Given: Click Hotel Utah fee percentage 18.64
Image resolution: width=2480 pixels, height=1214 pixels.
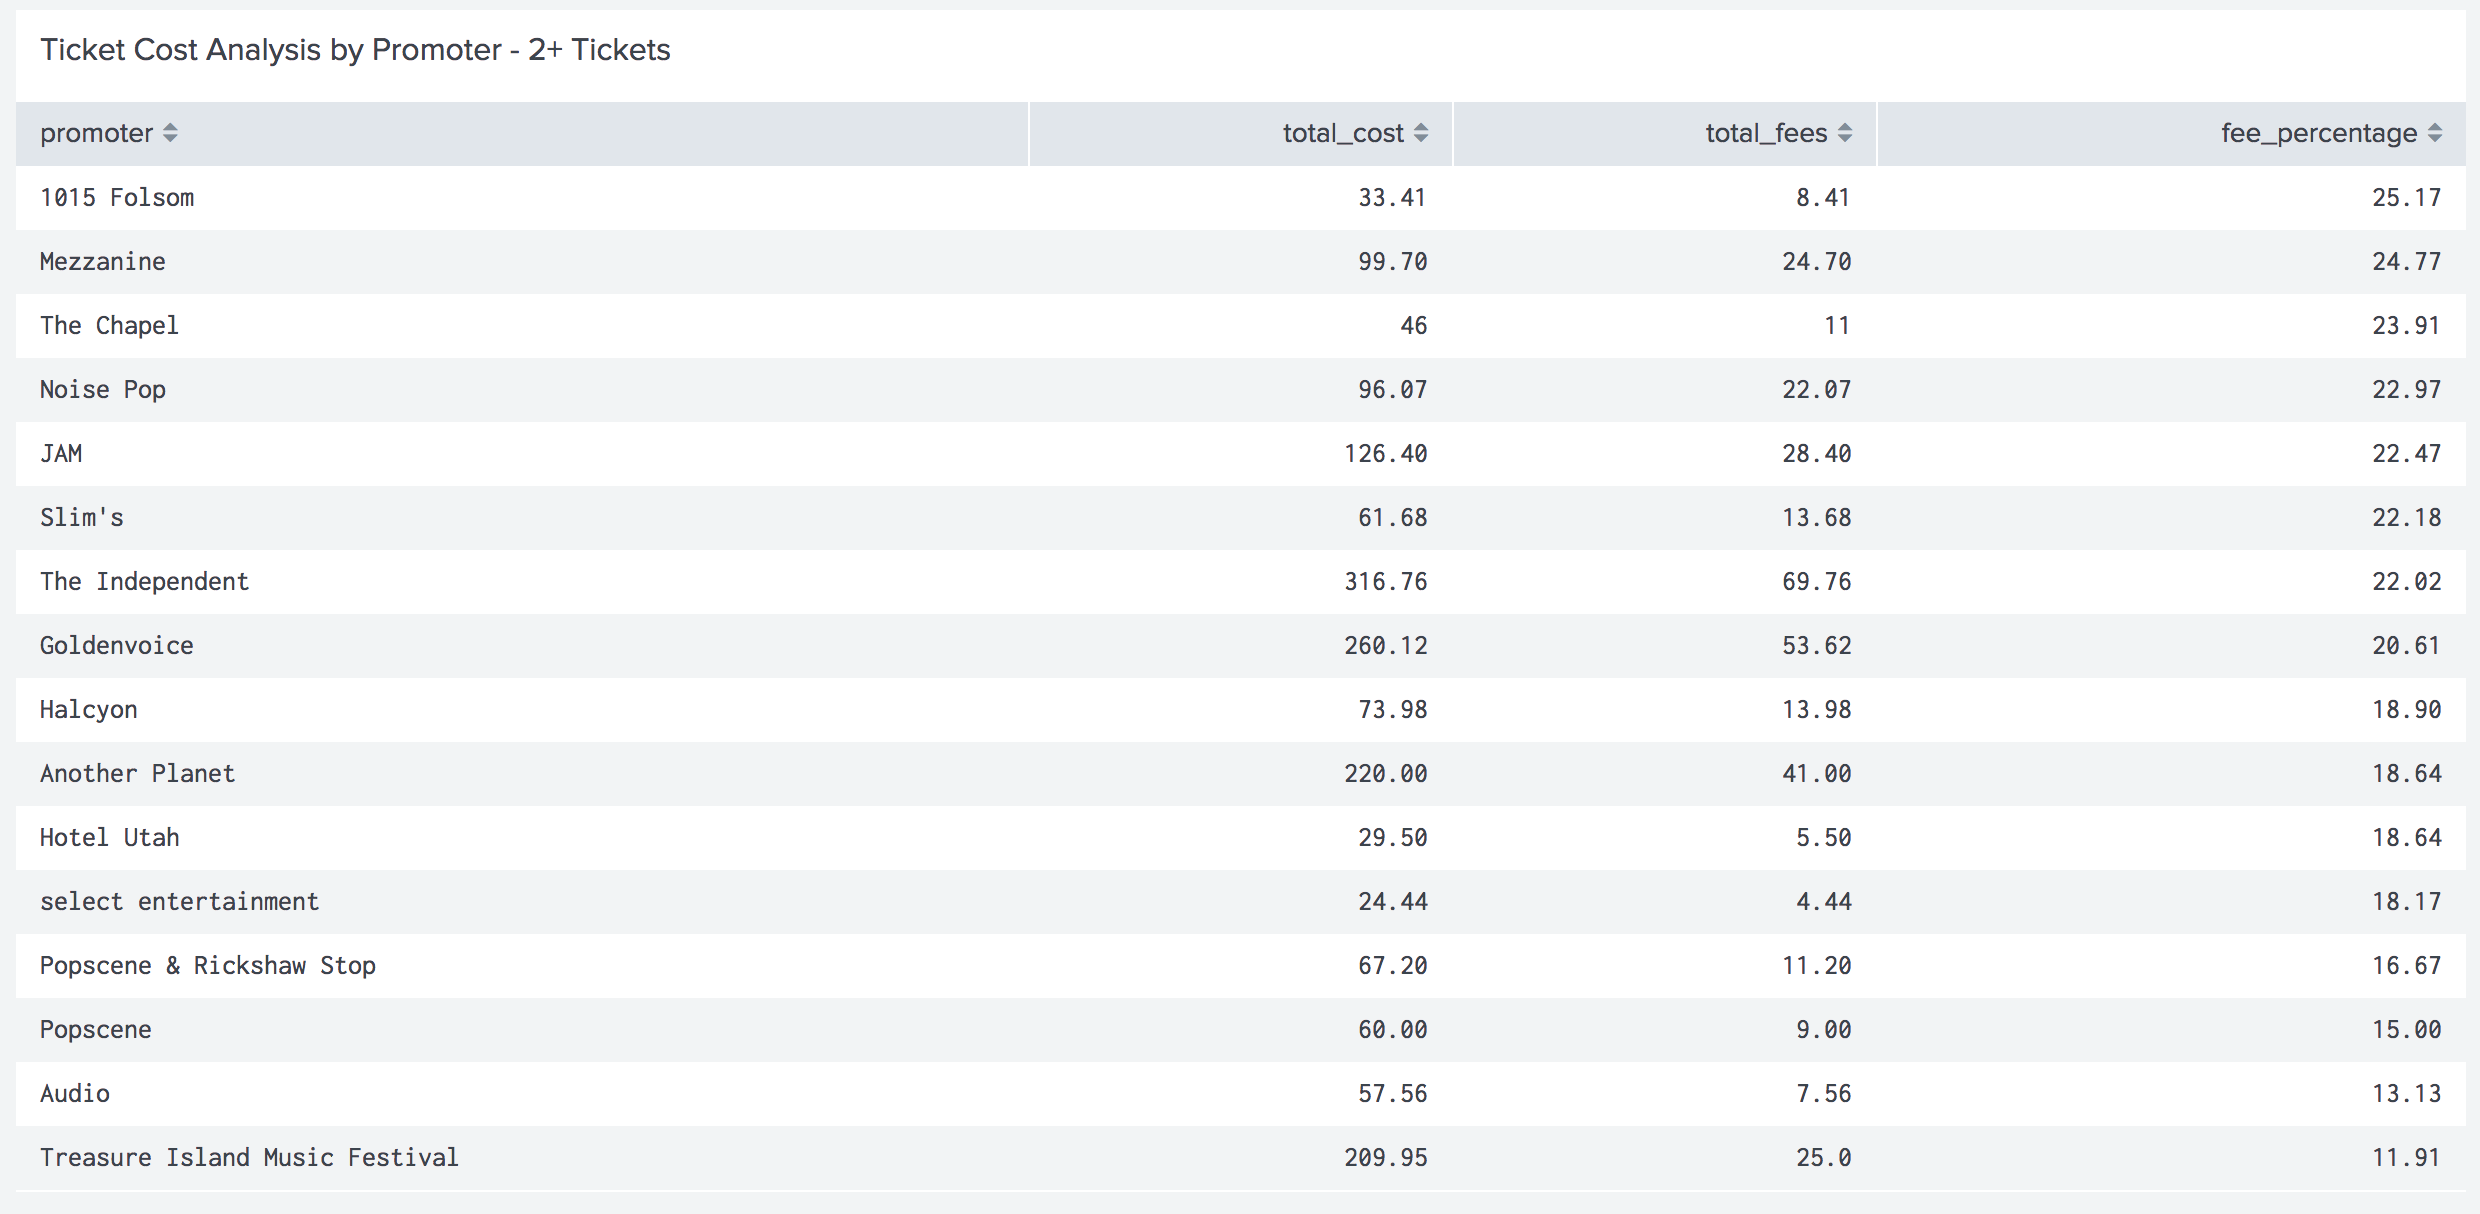Looking at the screenshot, I should (2406, 837).
